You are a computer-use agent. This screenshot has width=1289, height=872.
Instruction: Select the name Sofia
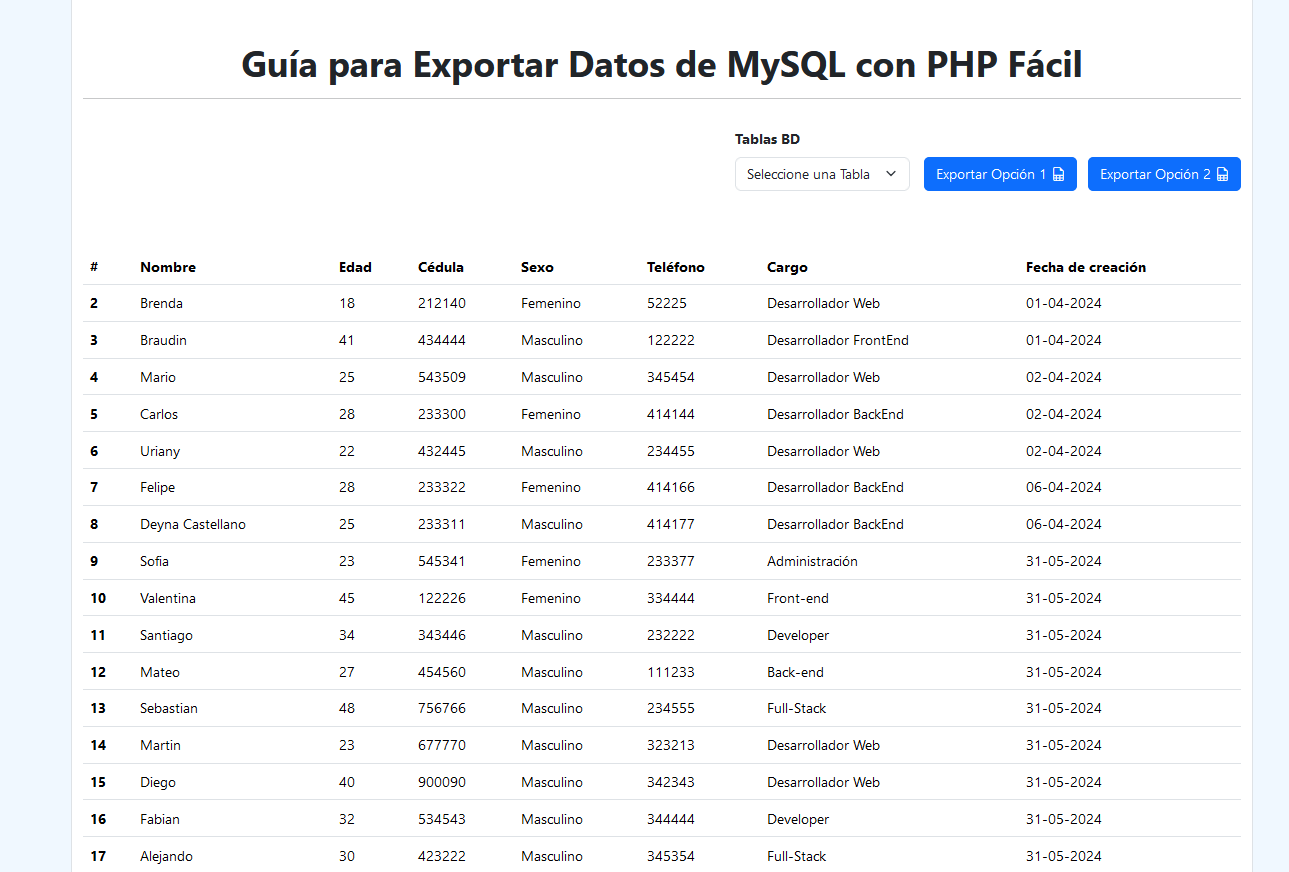pos(154,561)
